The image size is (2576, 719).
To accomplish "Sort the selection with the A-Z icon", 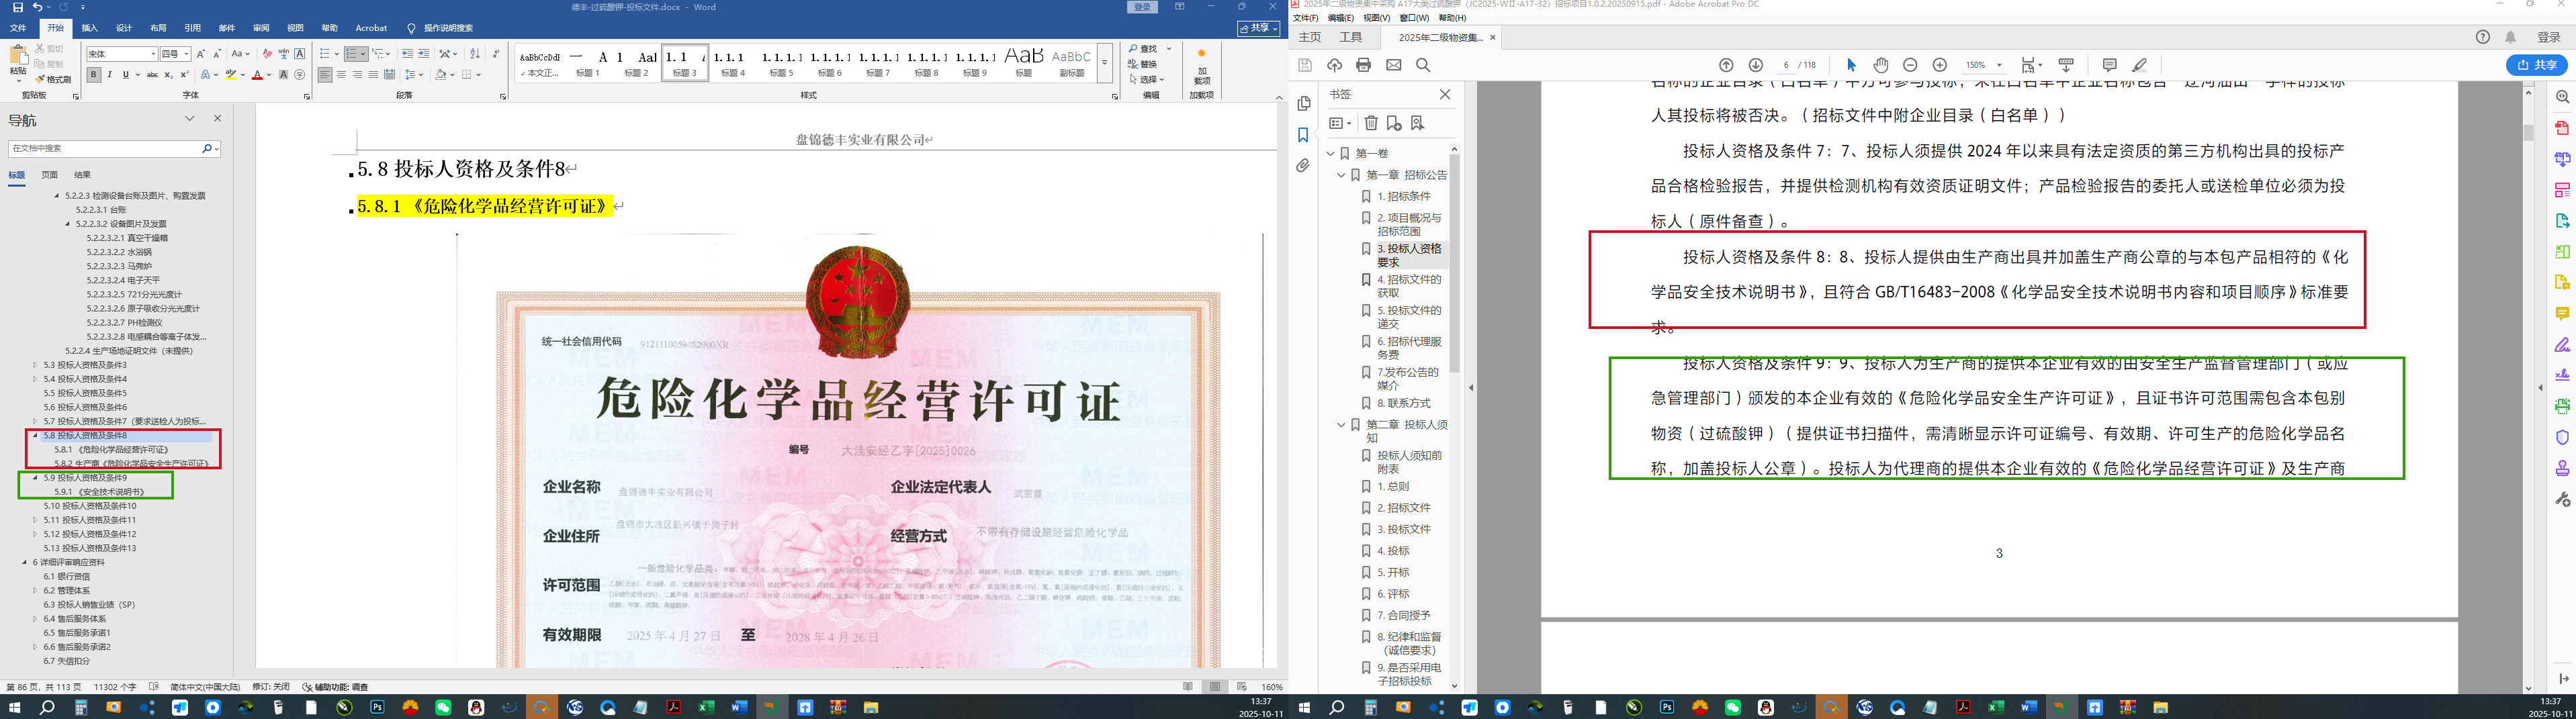I will (x=475, y=54).
